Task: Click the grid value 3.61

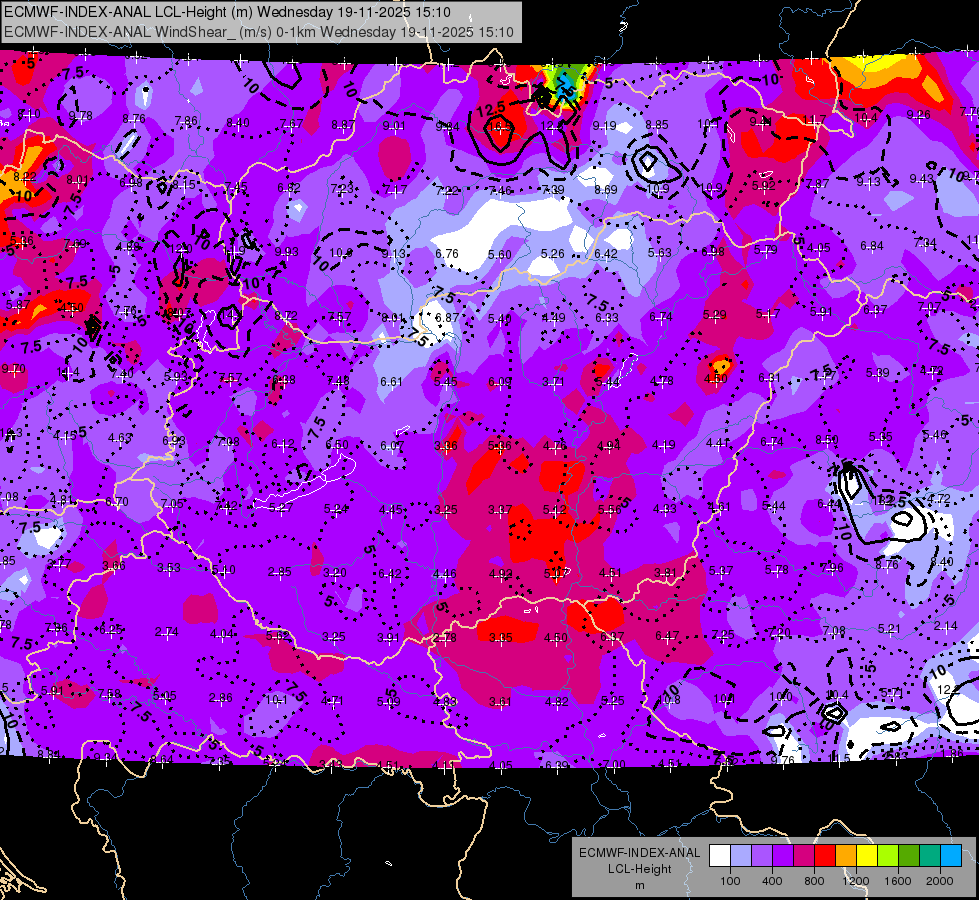Action: coord(500,701)
